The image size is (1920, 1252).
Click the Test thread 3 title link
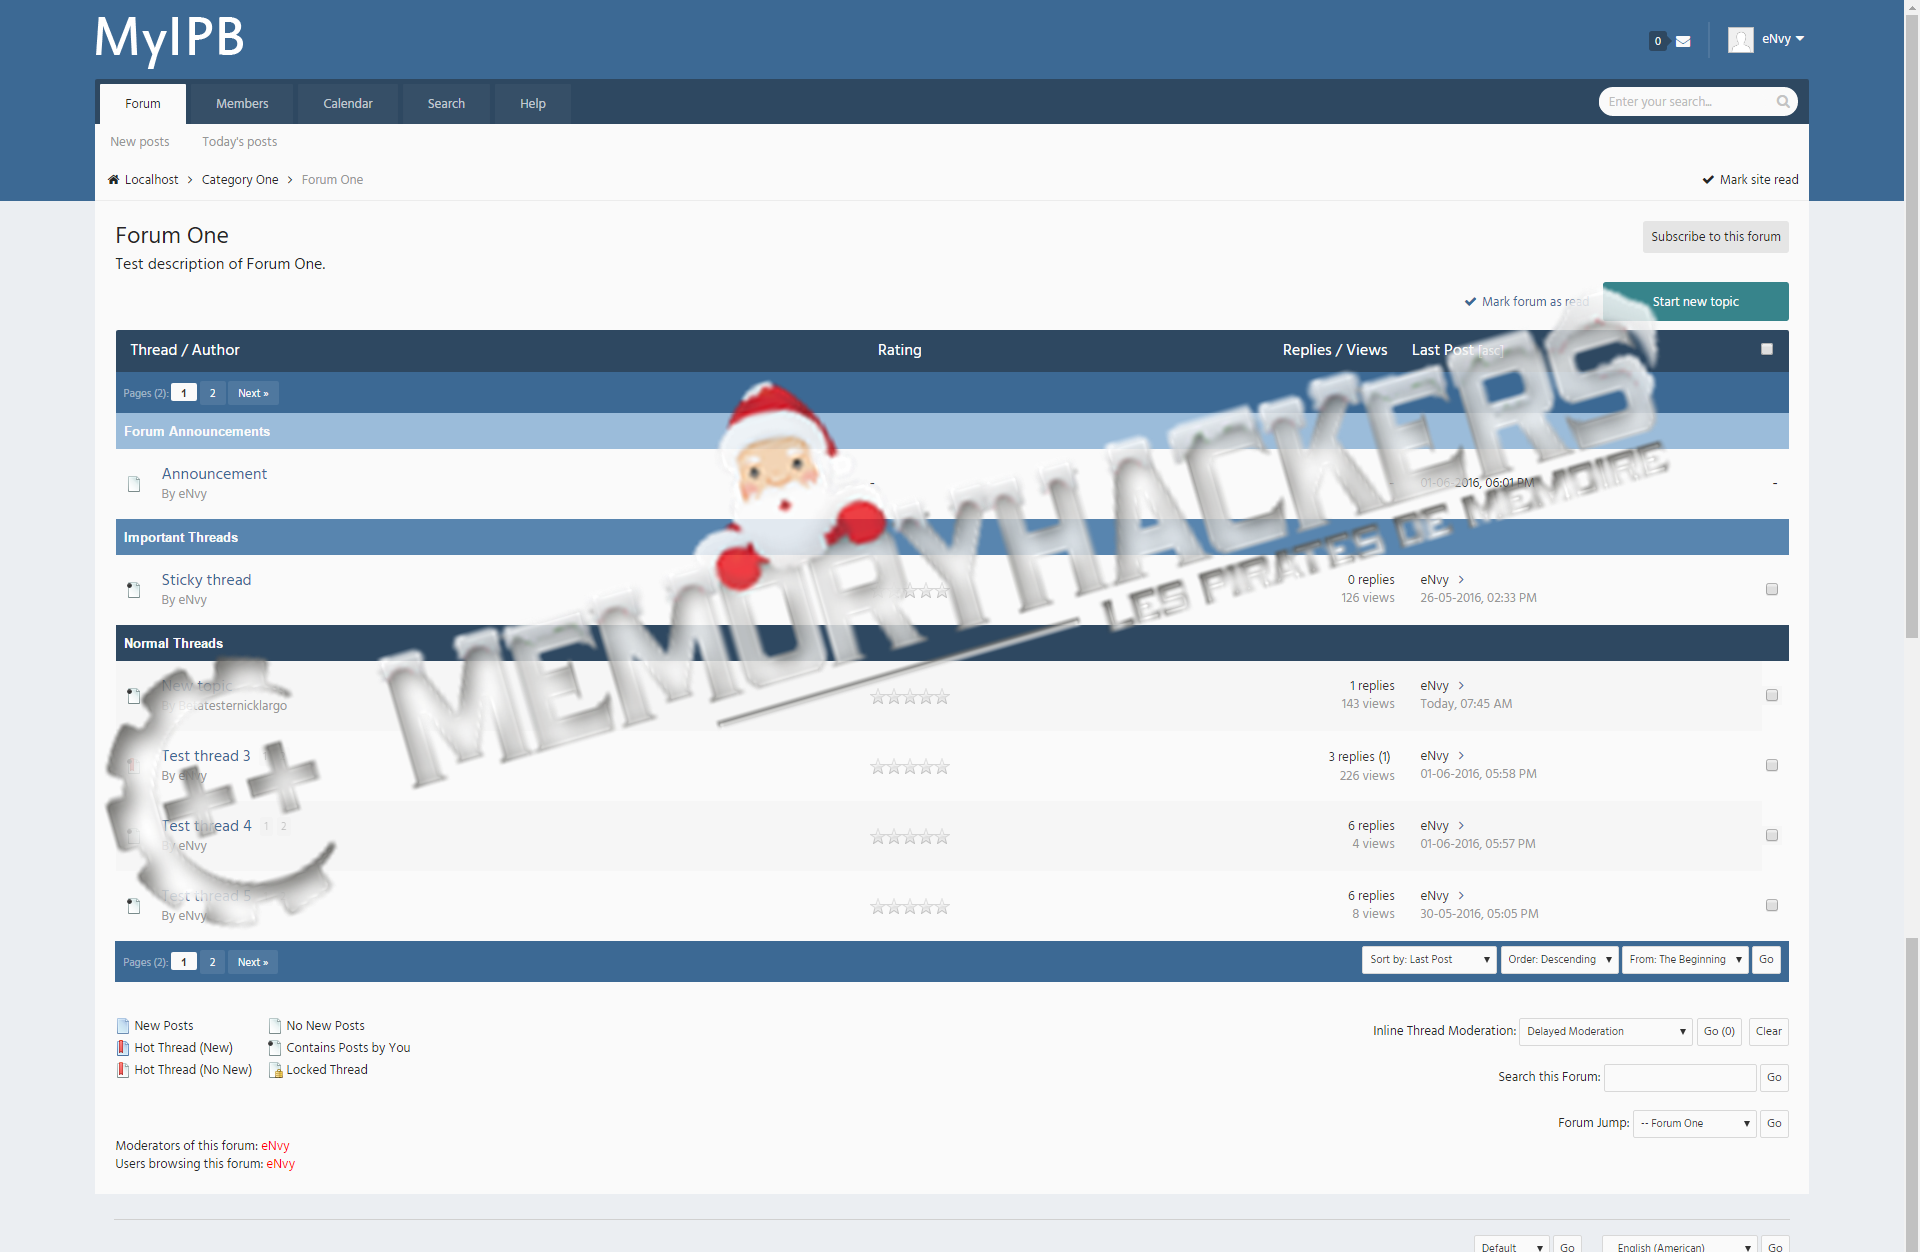(x=206, y=756)
